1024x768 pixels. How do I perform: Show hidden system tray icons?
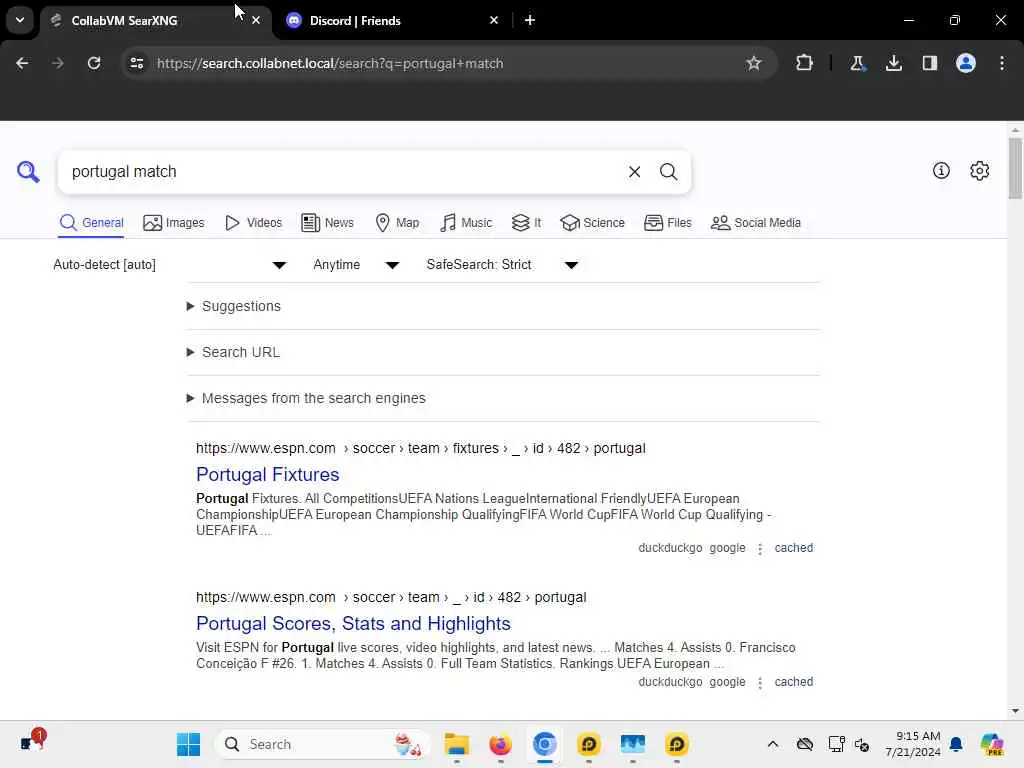coord(773,744)
